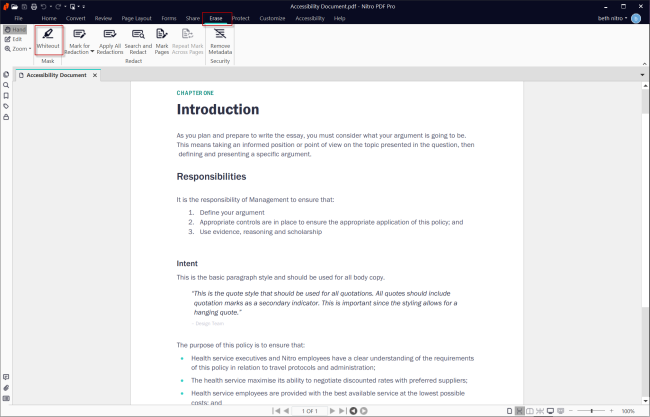Close the Accessibility Document tab

pos(95,75)
